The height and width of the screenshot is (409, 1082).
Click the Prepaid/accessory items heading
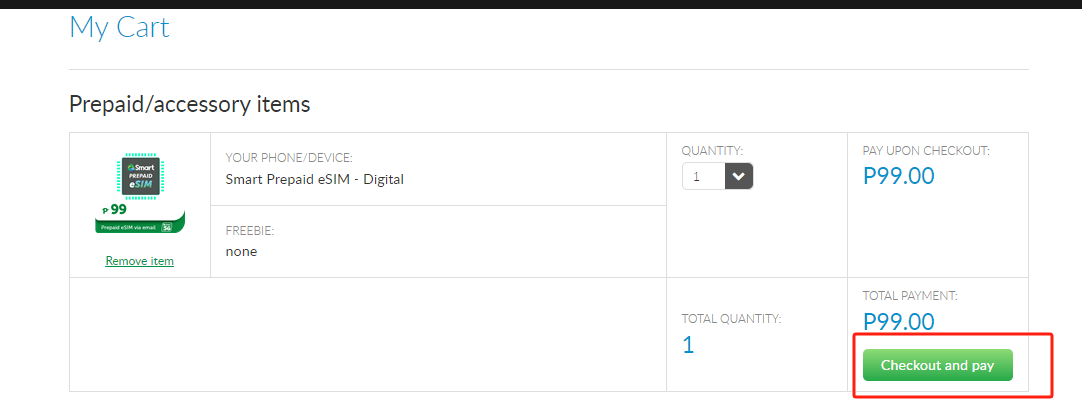[189, 104]
